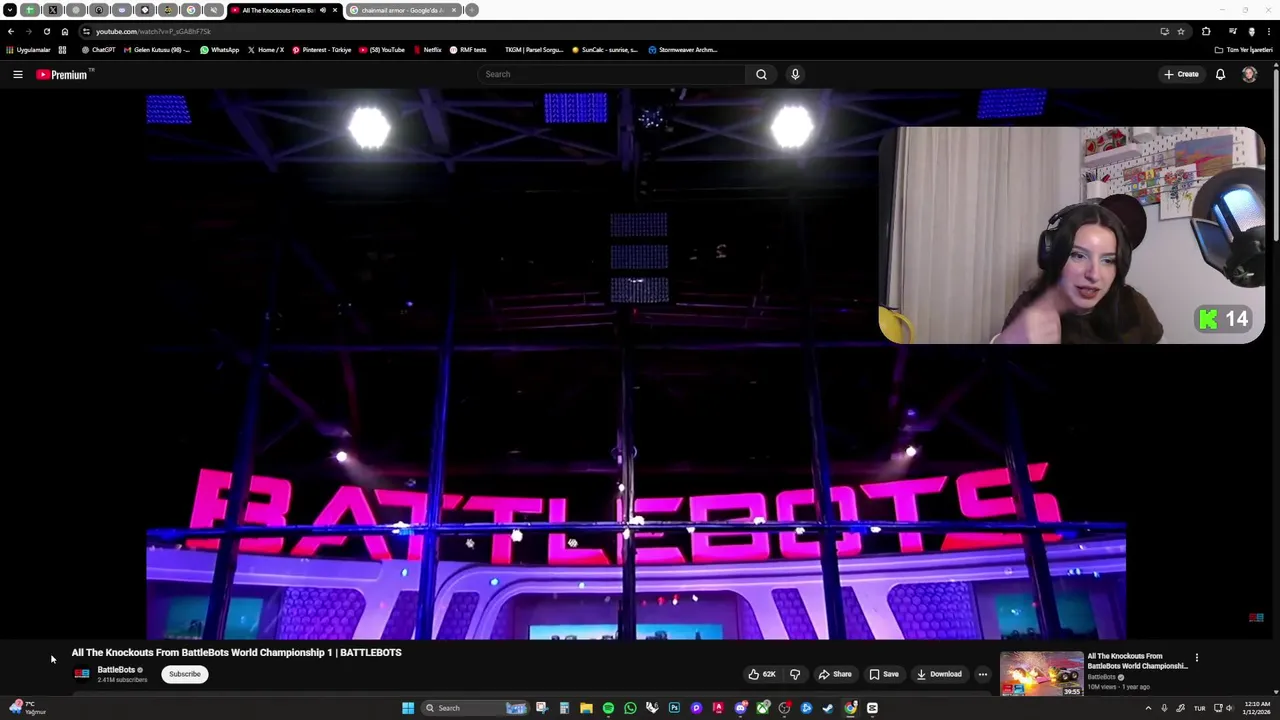The height and width of the screenshot is (720, 1280).
Task: Go back in browser history
Action: point(11,31)
